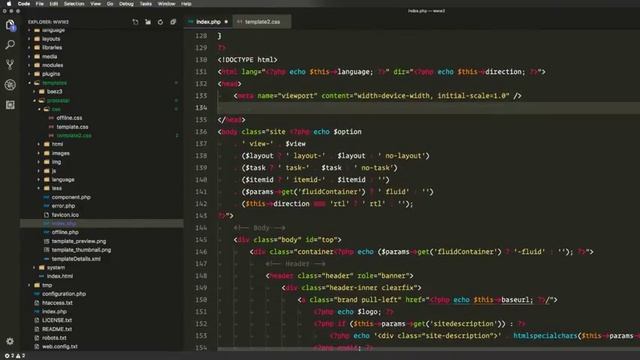Expand the images folder

(60, 153)
